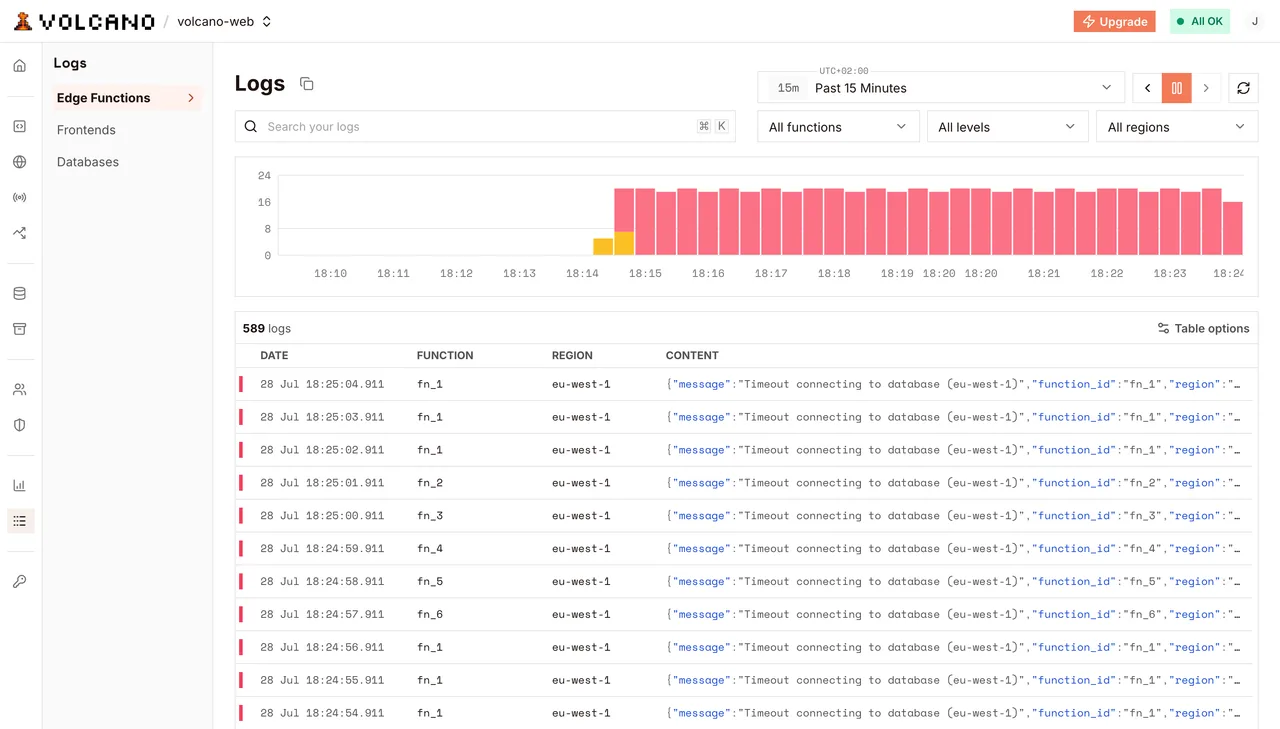Pause live log streaming
This screenshot has width=1280, height=729.
[x=1177, y=88]
